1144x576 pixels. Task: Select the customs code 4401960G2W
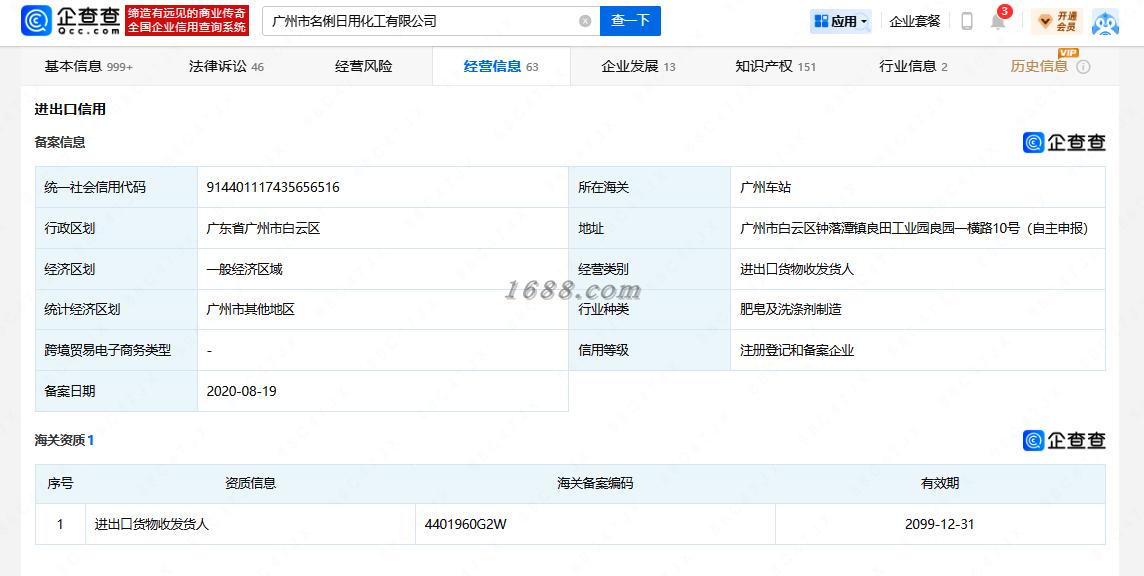tap(465, 524)
